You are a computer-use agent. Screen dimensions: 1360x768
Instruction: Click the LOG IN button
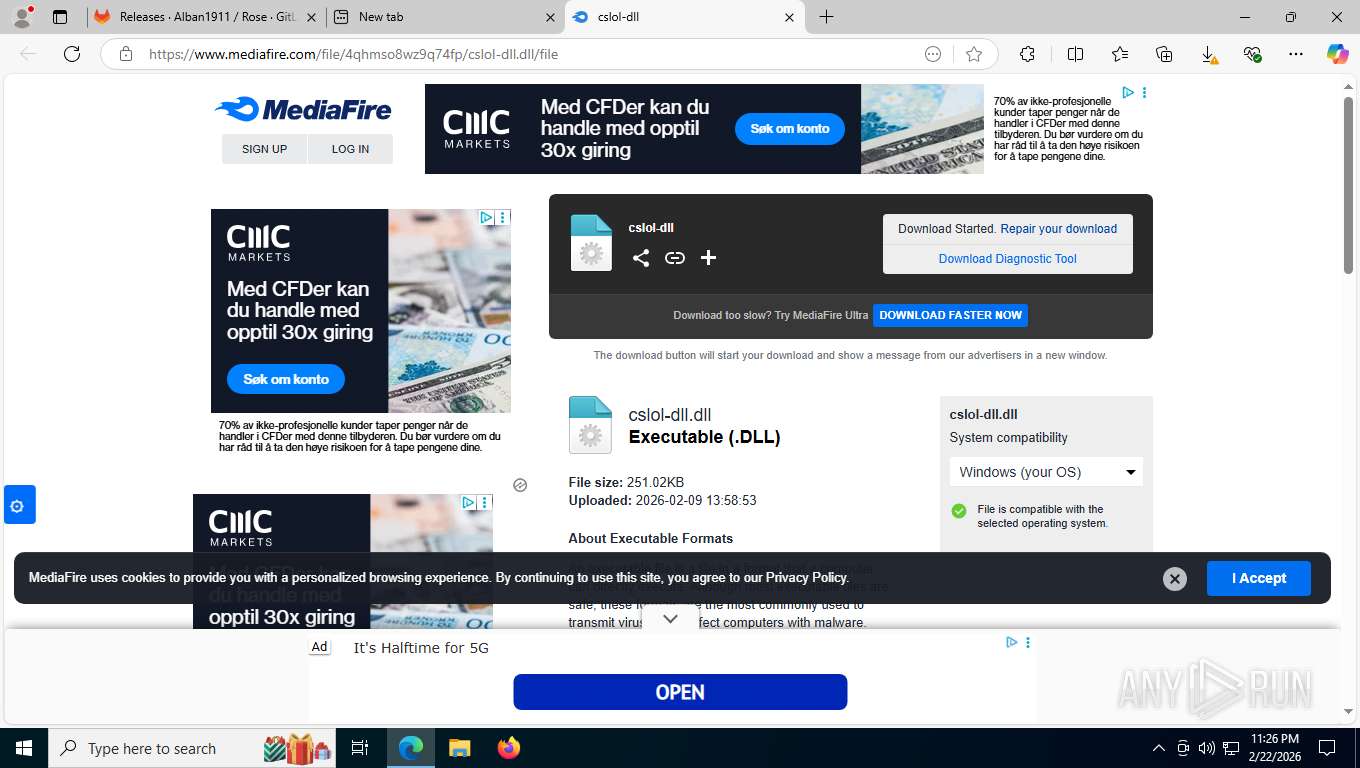click(350, 149)
